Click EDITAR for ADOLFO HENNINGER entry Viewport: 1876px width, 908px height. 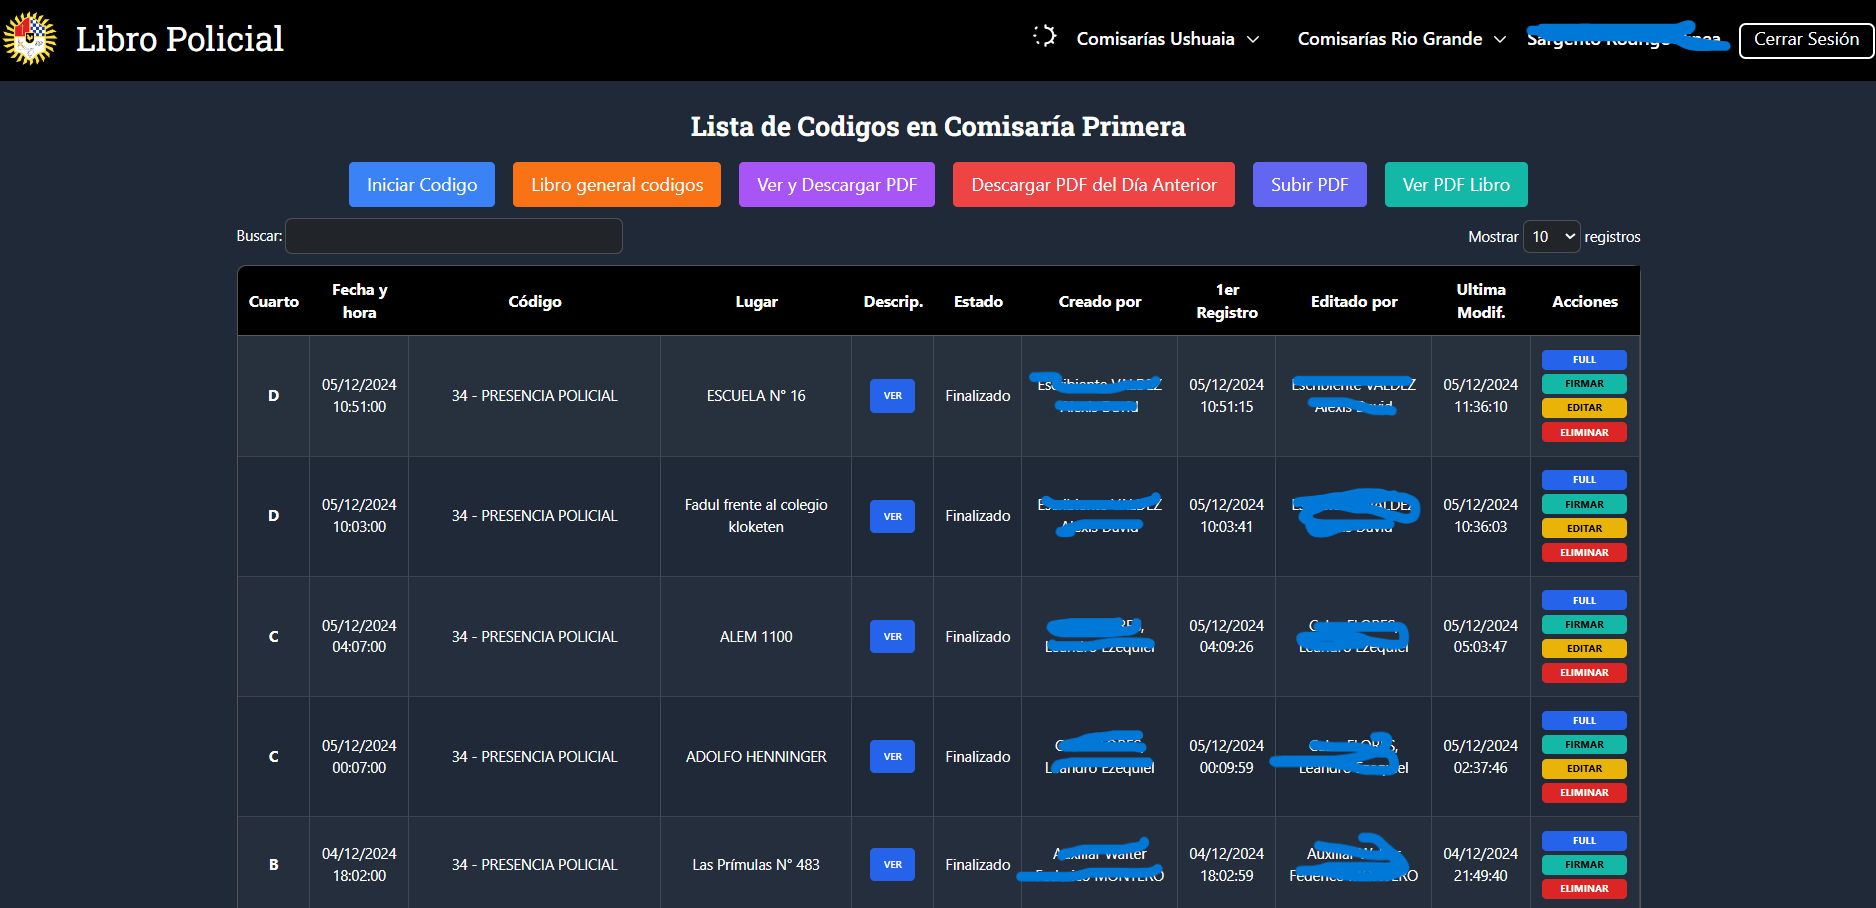[x=1584, y=769]
